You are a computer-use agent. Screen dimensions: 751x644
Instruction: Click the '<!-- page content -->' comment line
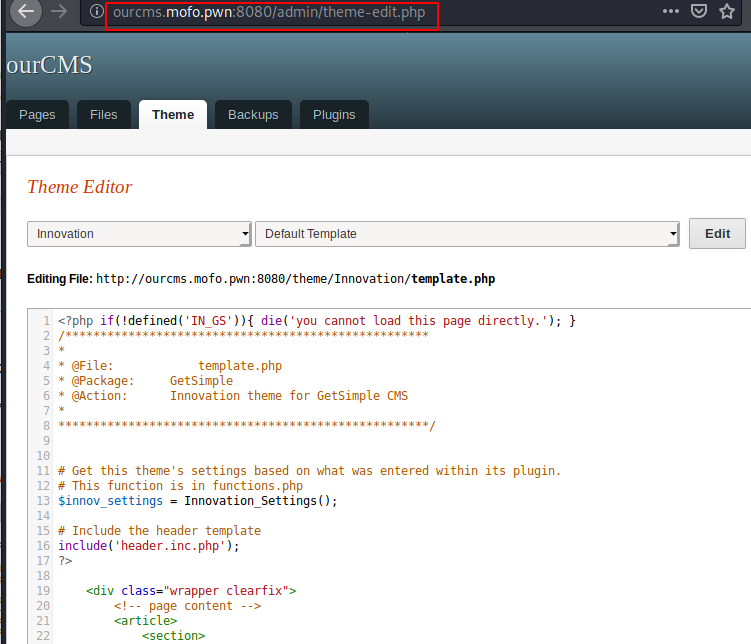(187, 606)
